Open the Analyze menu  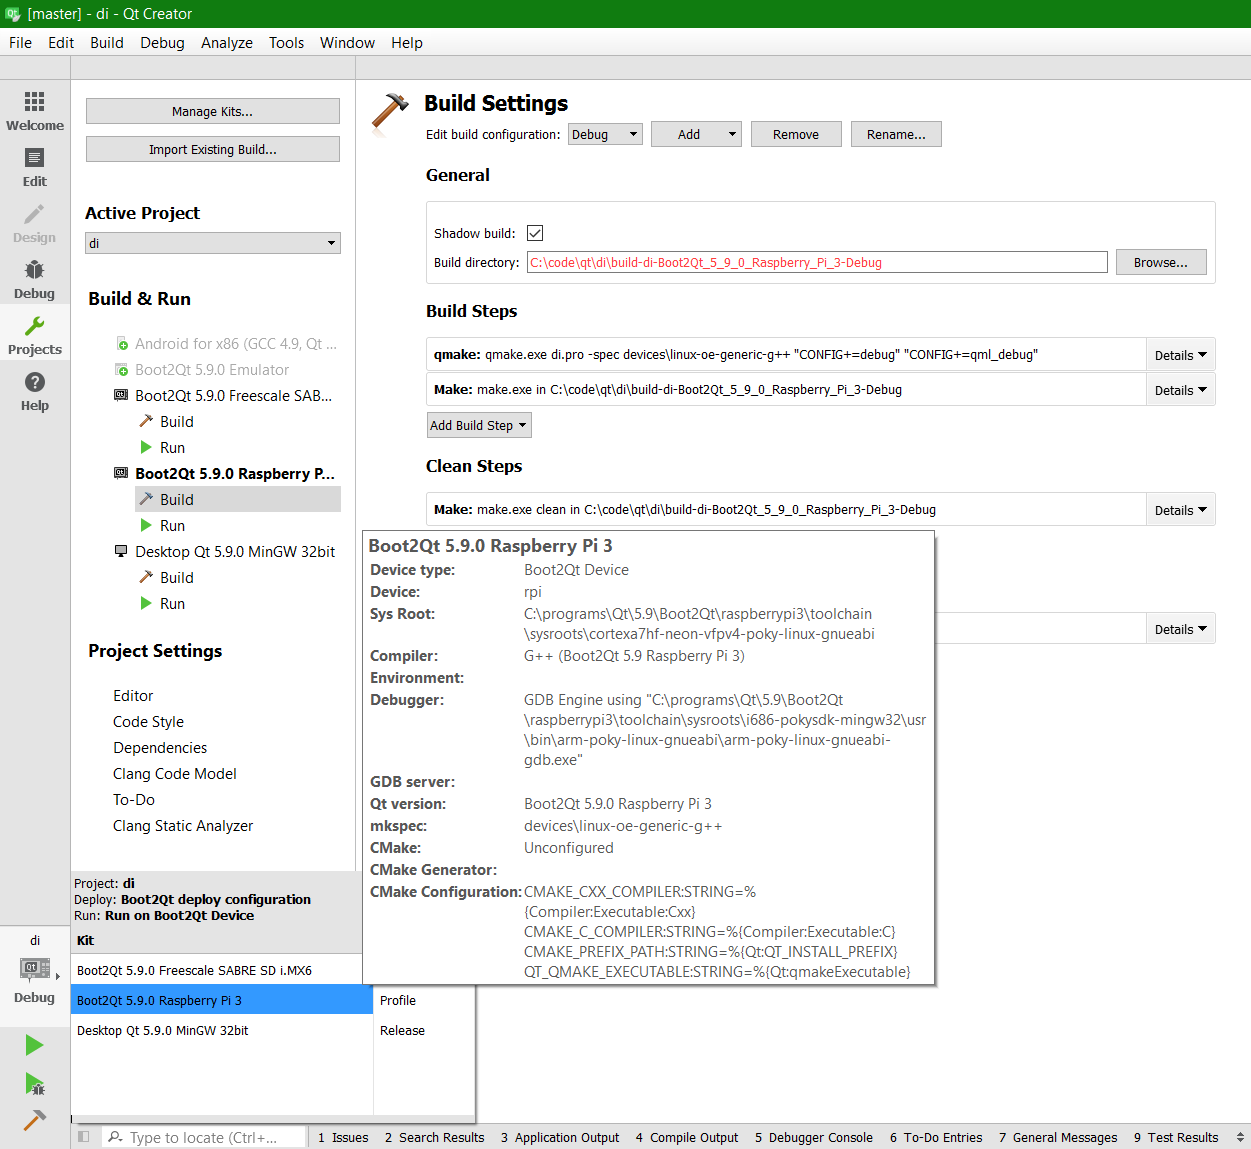tap(227, 43)
